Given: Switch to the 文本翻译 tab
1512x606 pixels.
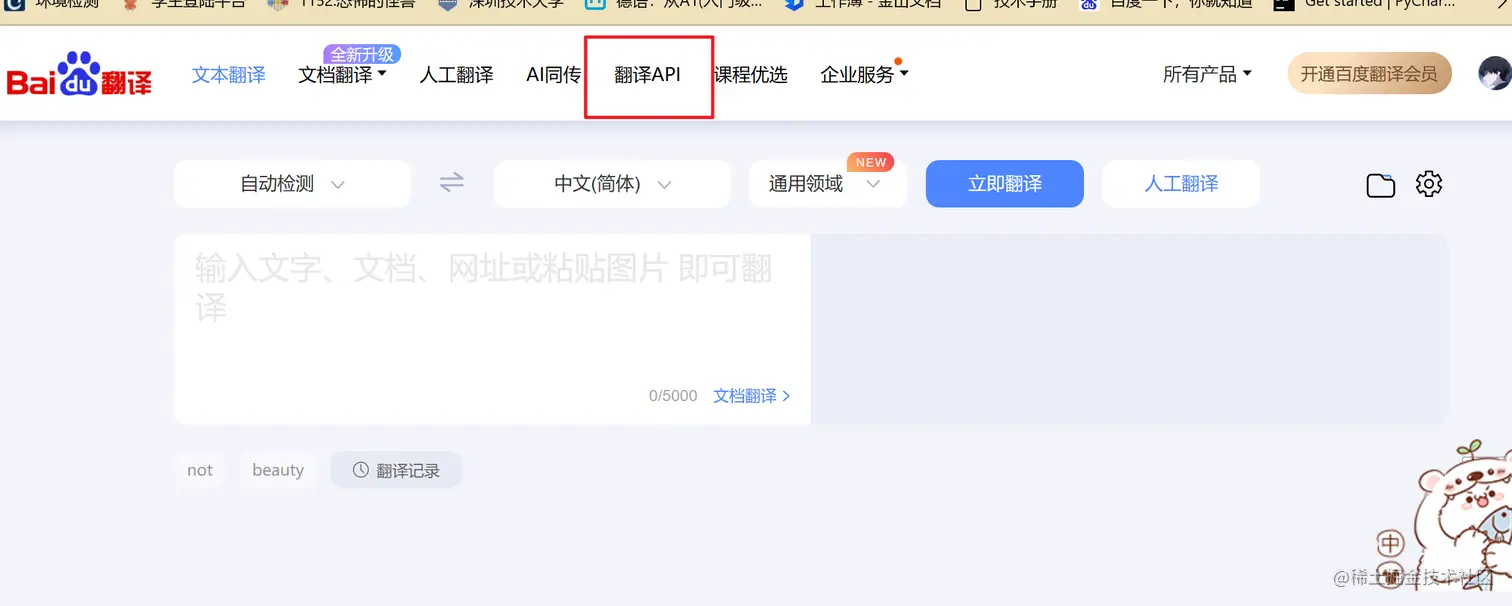Looking at the screenshot, I should pyautogui.click(x=228, y=74).
